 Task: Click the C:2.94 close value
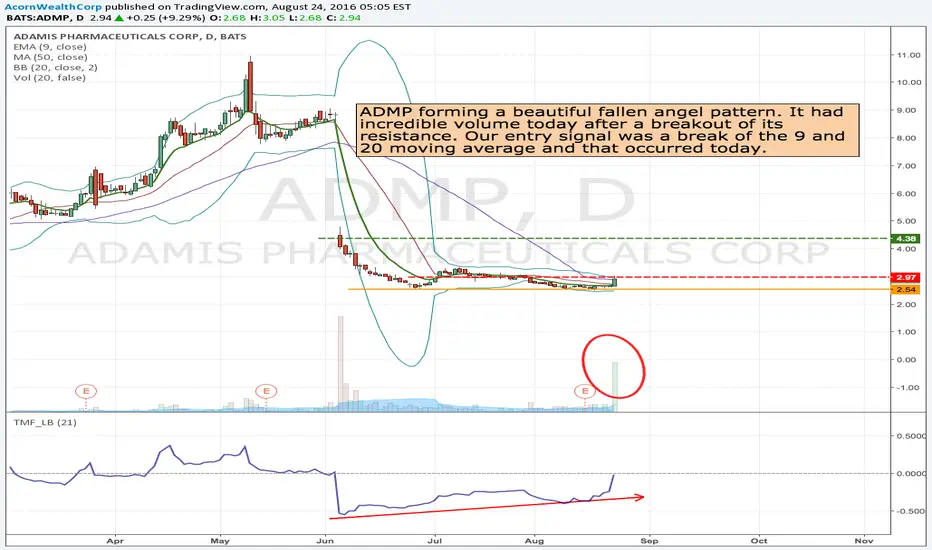click(344, 18)
